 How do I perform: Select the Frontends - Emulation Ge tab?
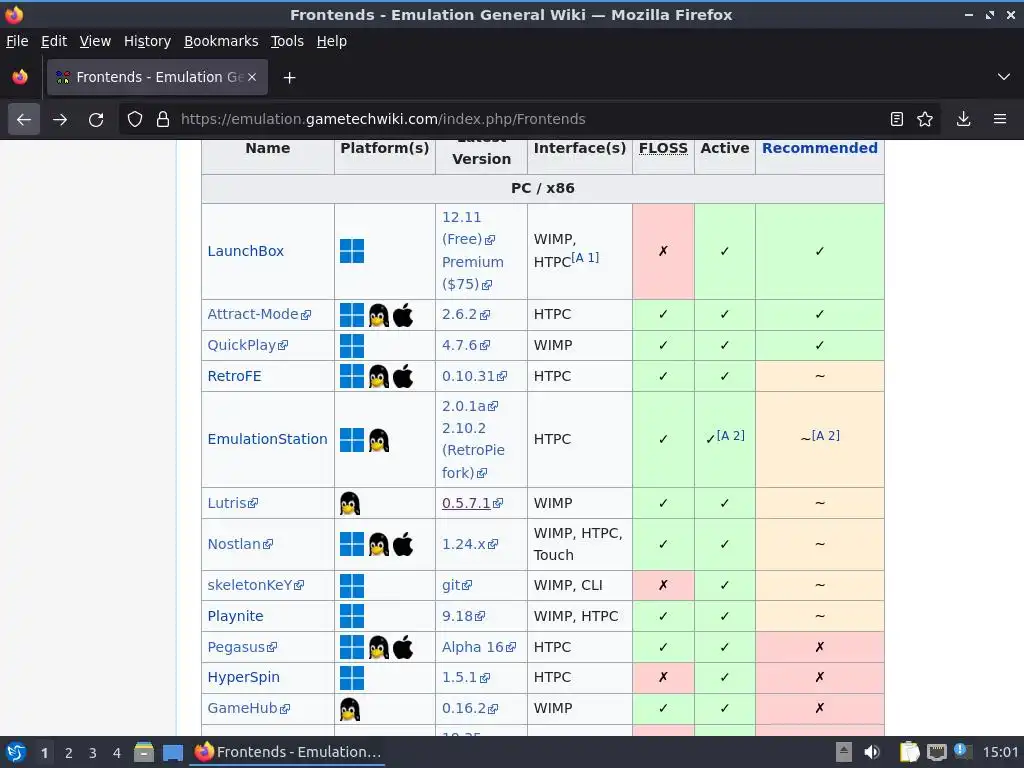tap(157, 77)
